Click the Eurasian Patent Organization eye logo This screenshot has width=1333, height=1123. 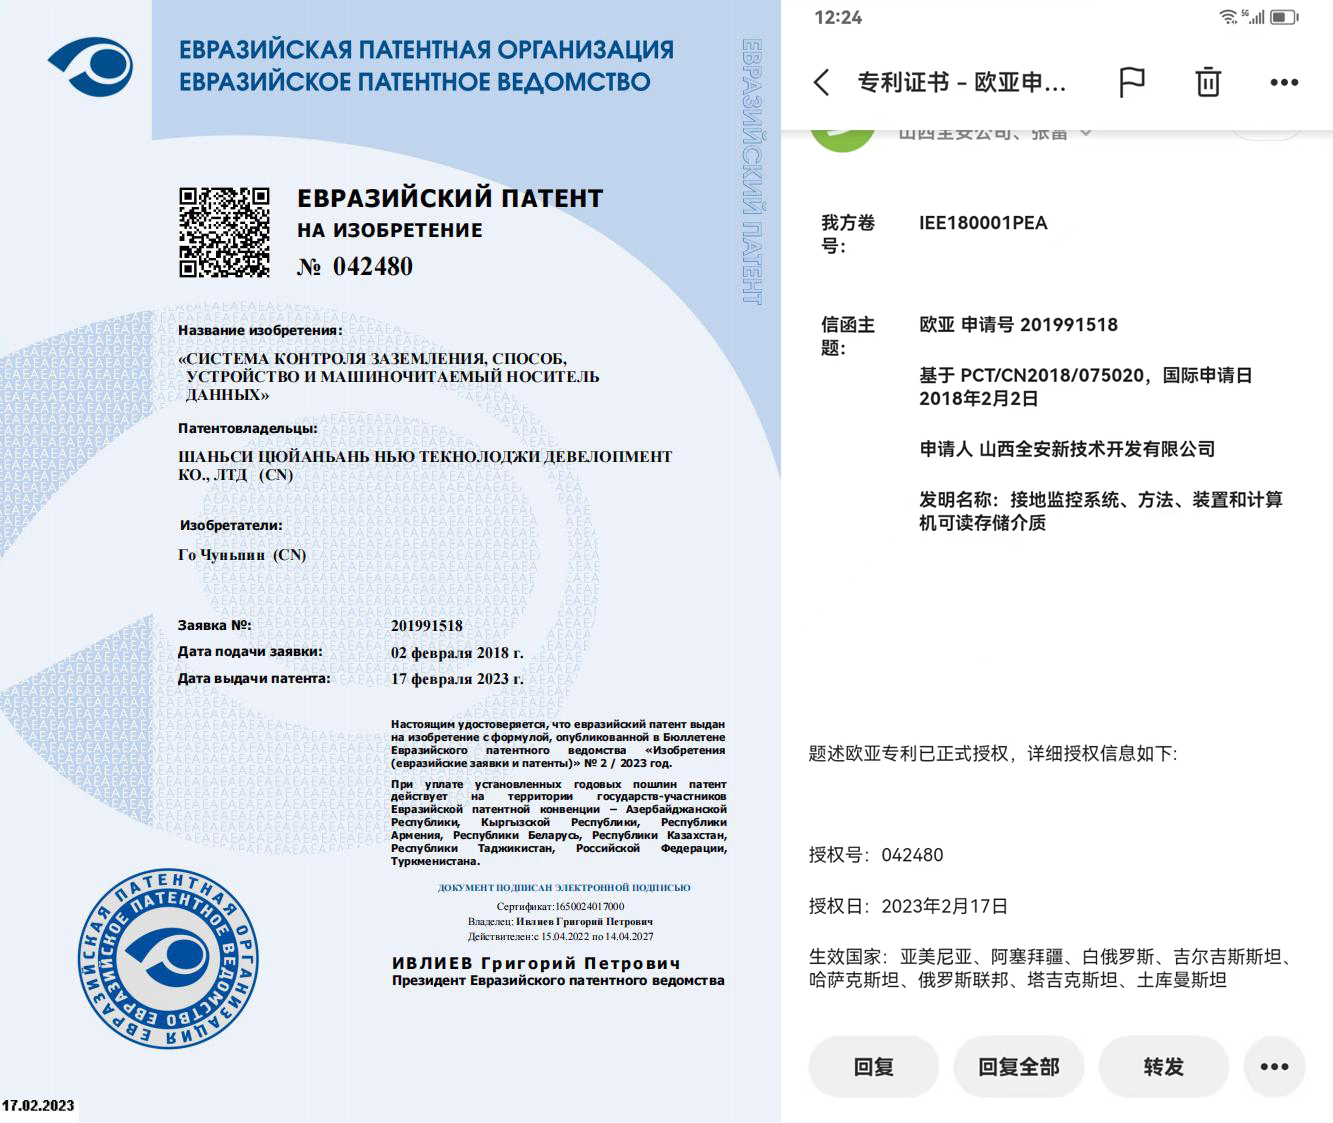(x=90, y=66)
